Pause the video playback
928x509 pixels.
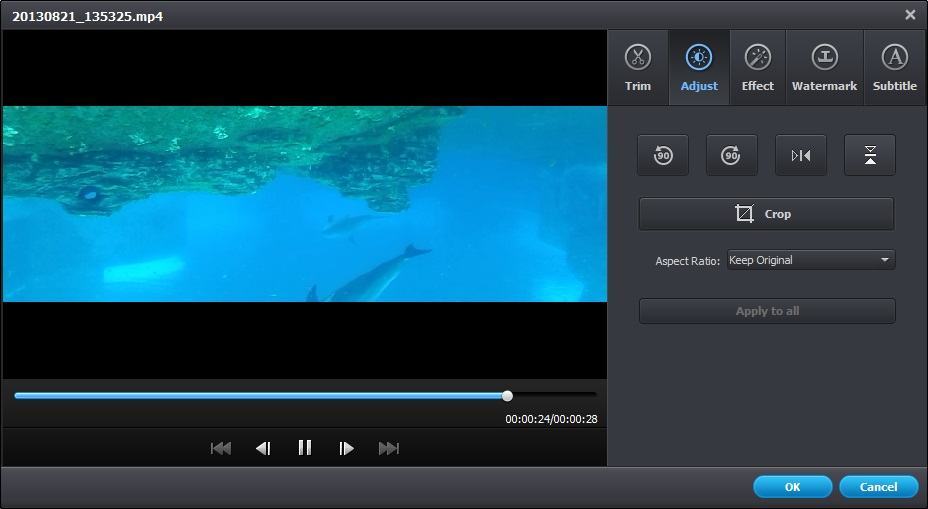coord(305,447)
